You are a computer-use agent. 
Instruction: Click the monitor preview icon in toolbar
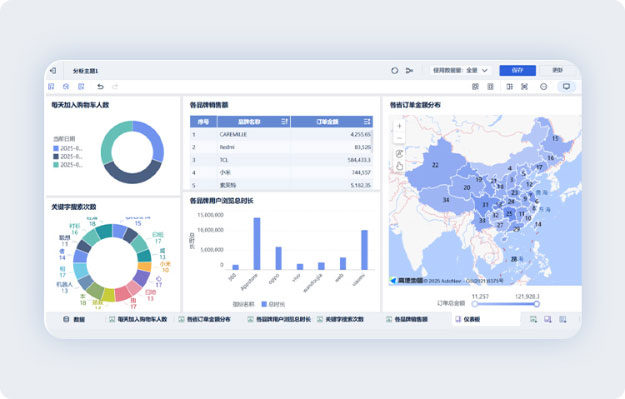pos(566,86)
